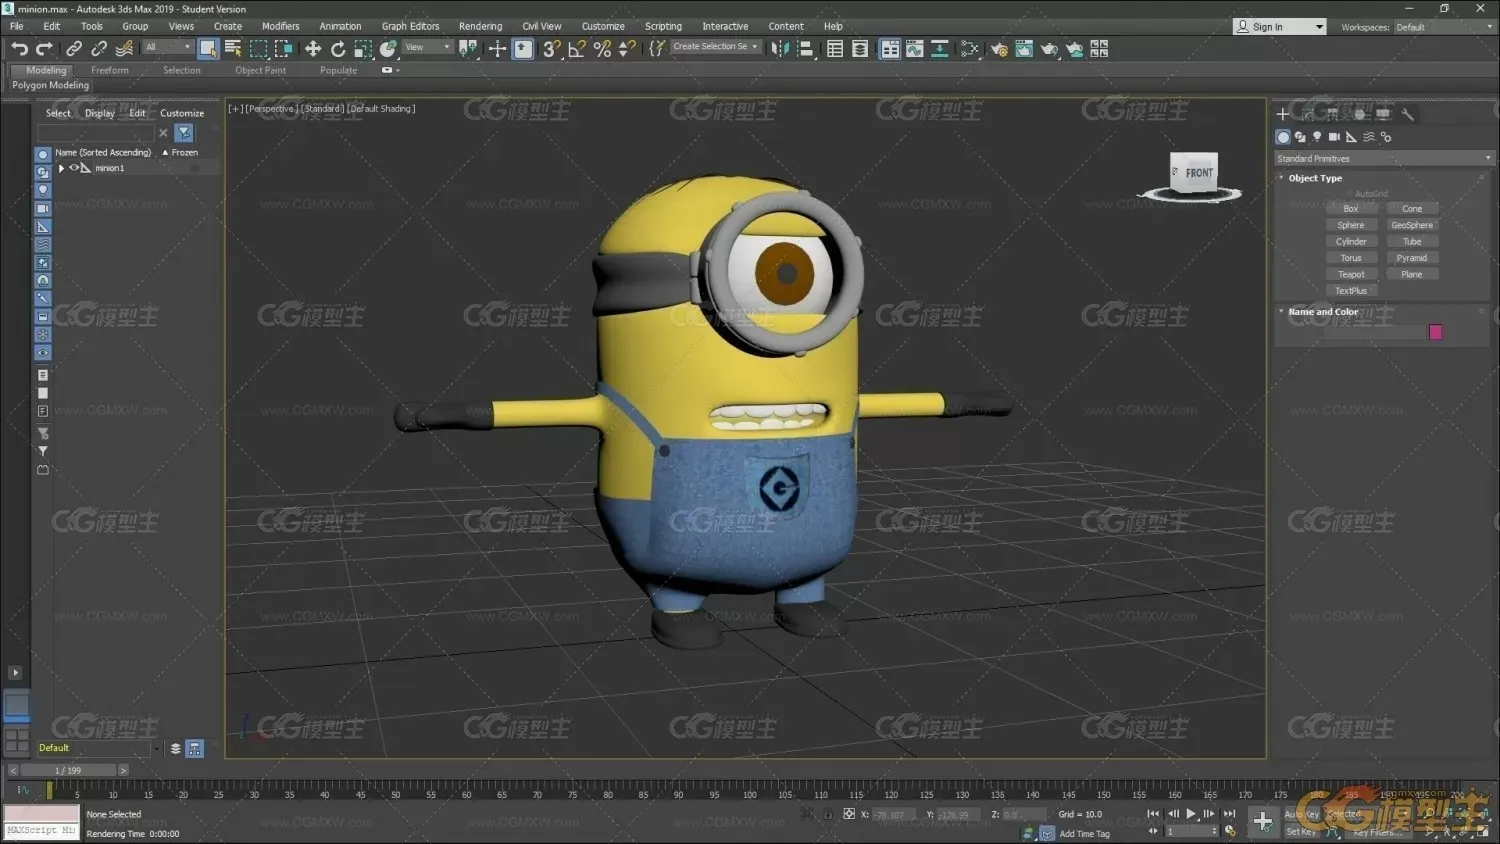Click the Sphere primitive button
1500x844 pixels.
1351,225
